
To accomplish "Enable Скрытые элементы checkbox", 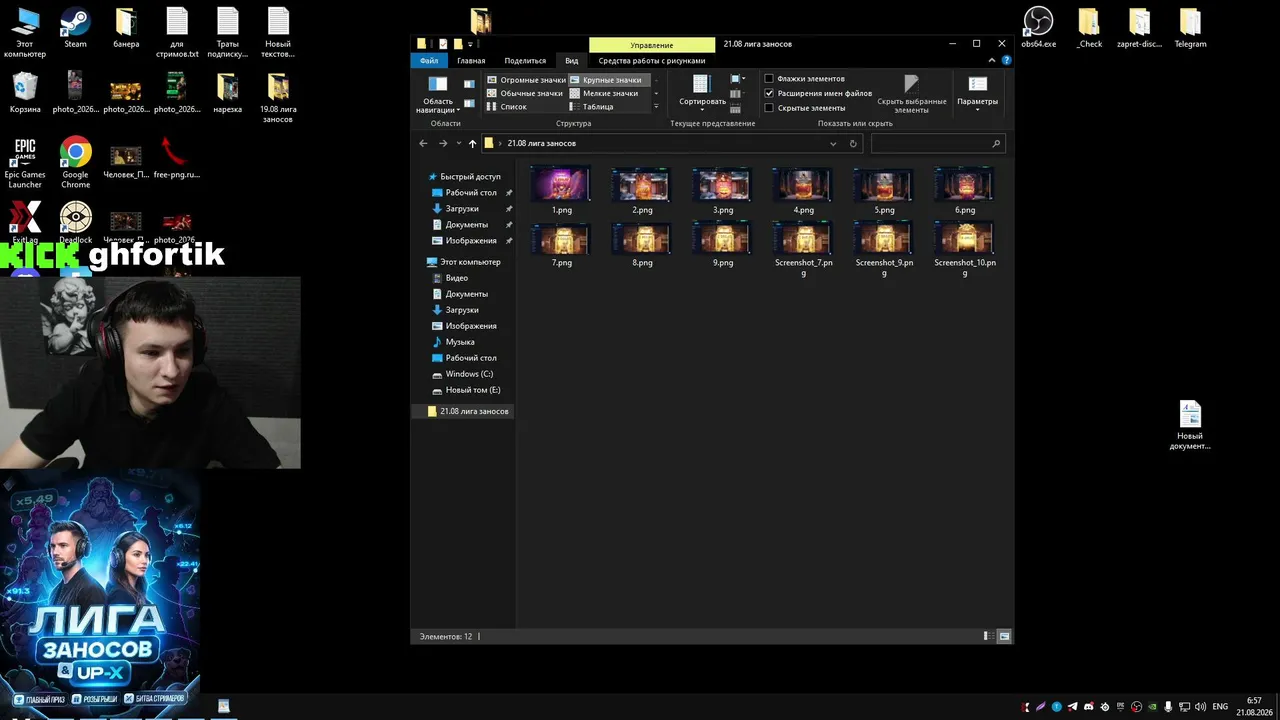I will 769,107.
